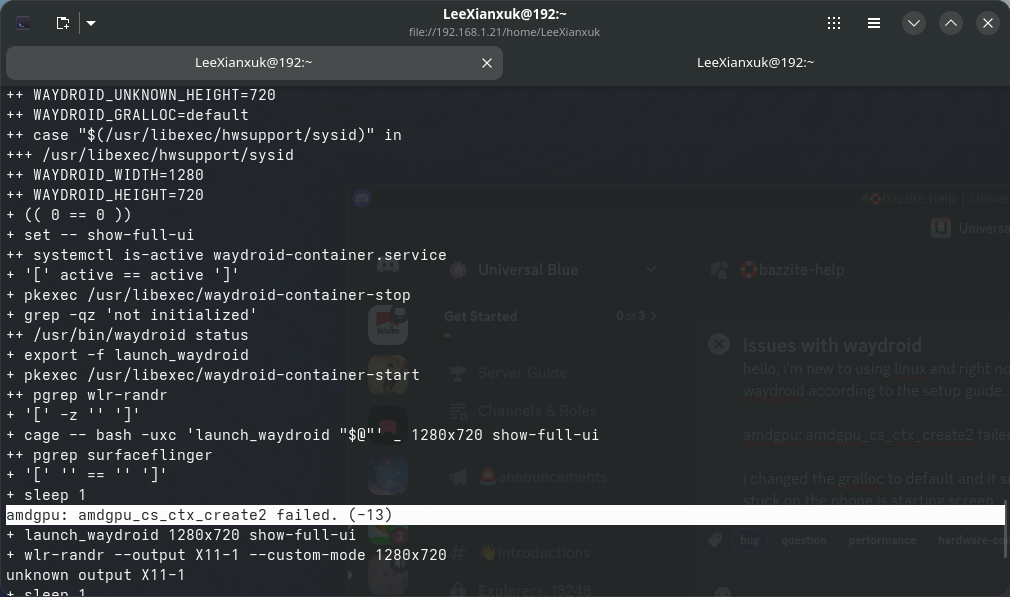Screen dimensions: 1010x597
Task: Open a new terminal tab
Action: pos(62,22)
